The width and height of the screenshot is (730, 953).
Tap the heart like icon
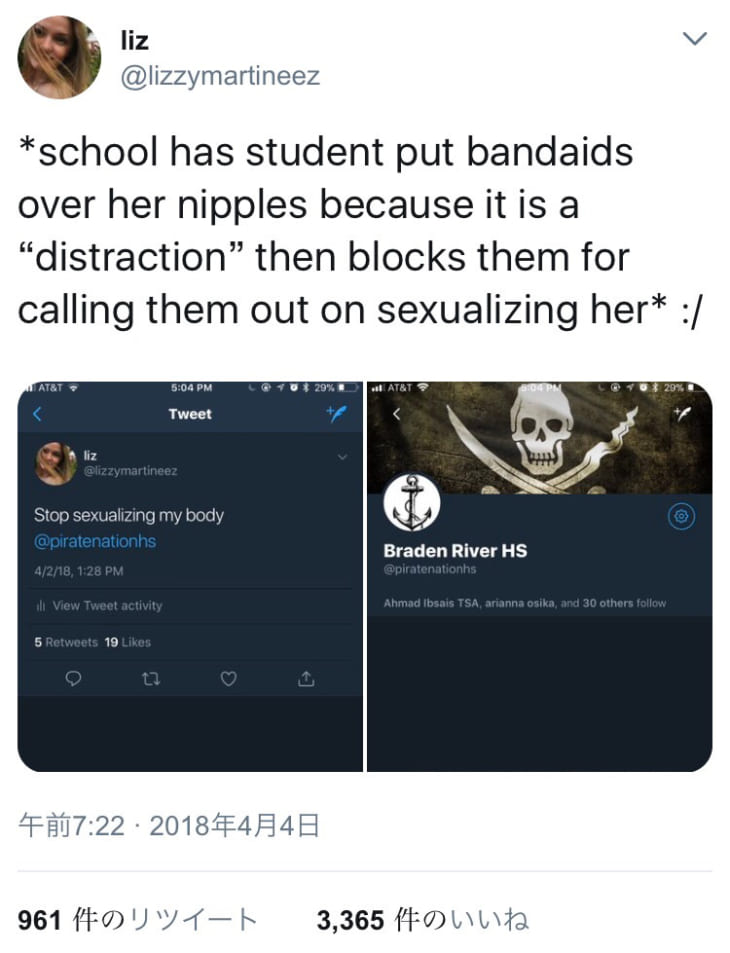(228, 678)
